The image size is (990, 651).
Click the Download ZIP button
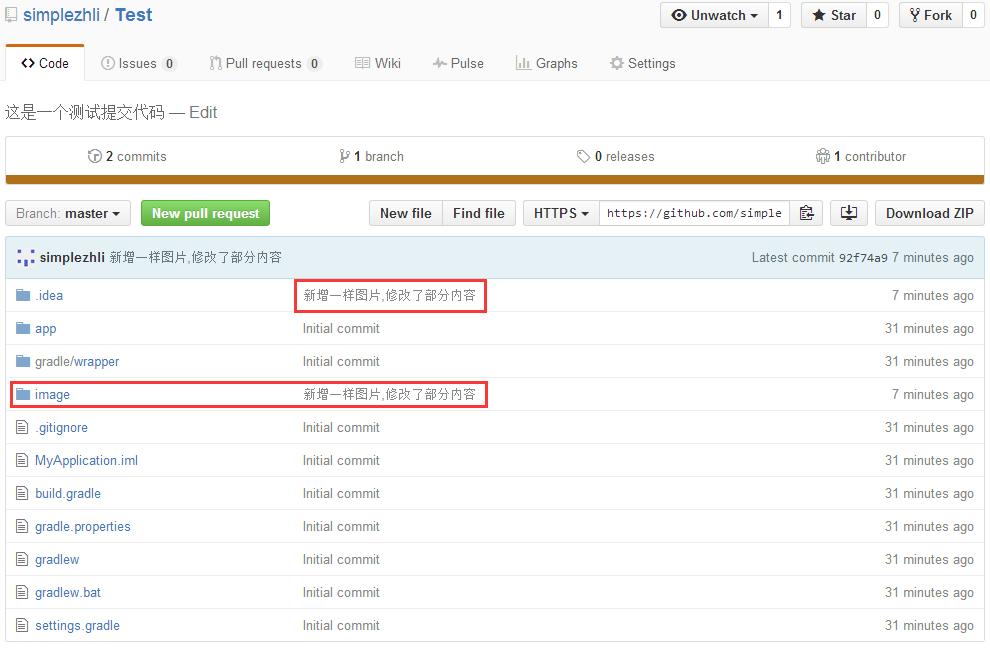tap(929, 213)
